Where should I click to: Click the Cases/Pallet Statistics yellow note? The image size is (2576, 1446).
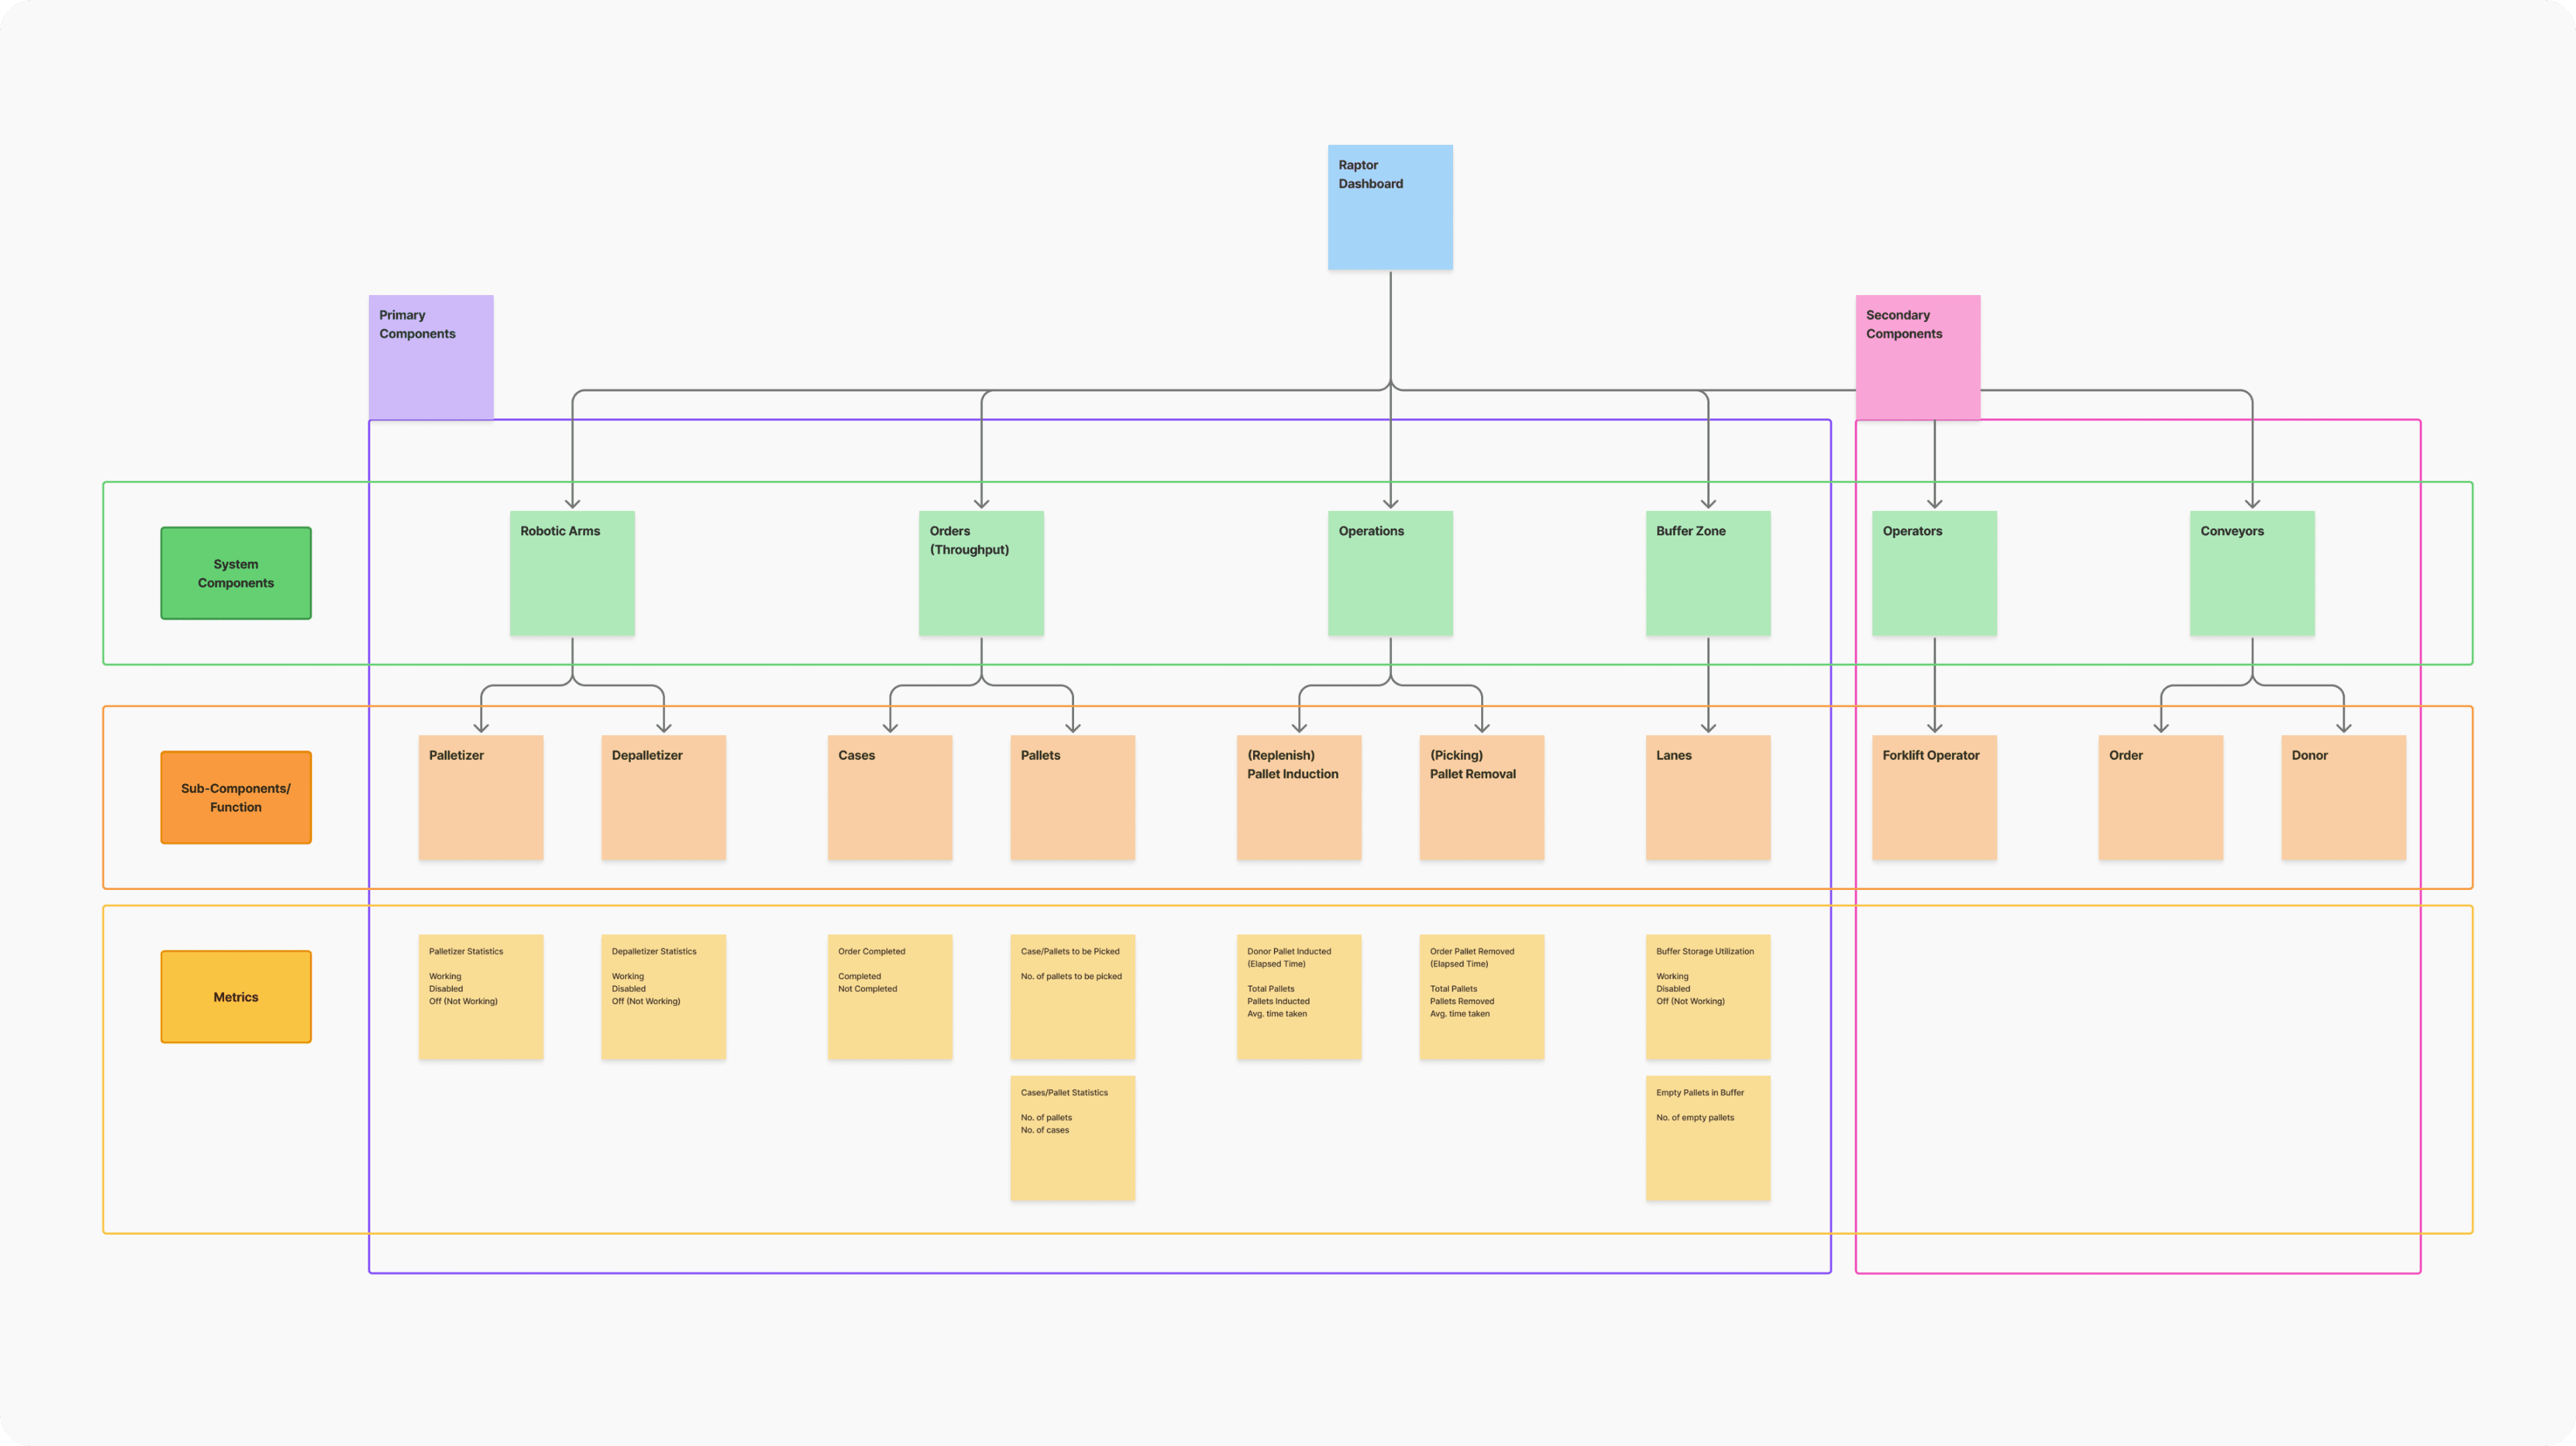click(x=1072, y=1137)
